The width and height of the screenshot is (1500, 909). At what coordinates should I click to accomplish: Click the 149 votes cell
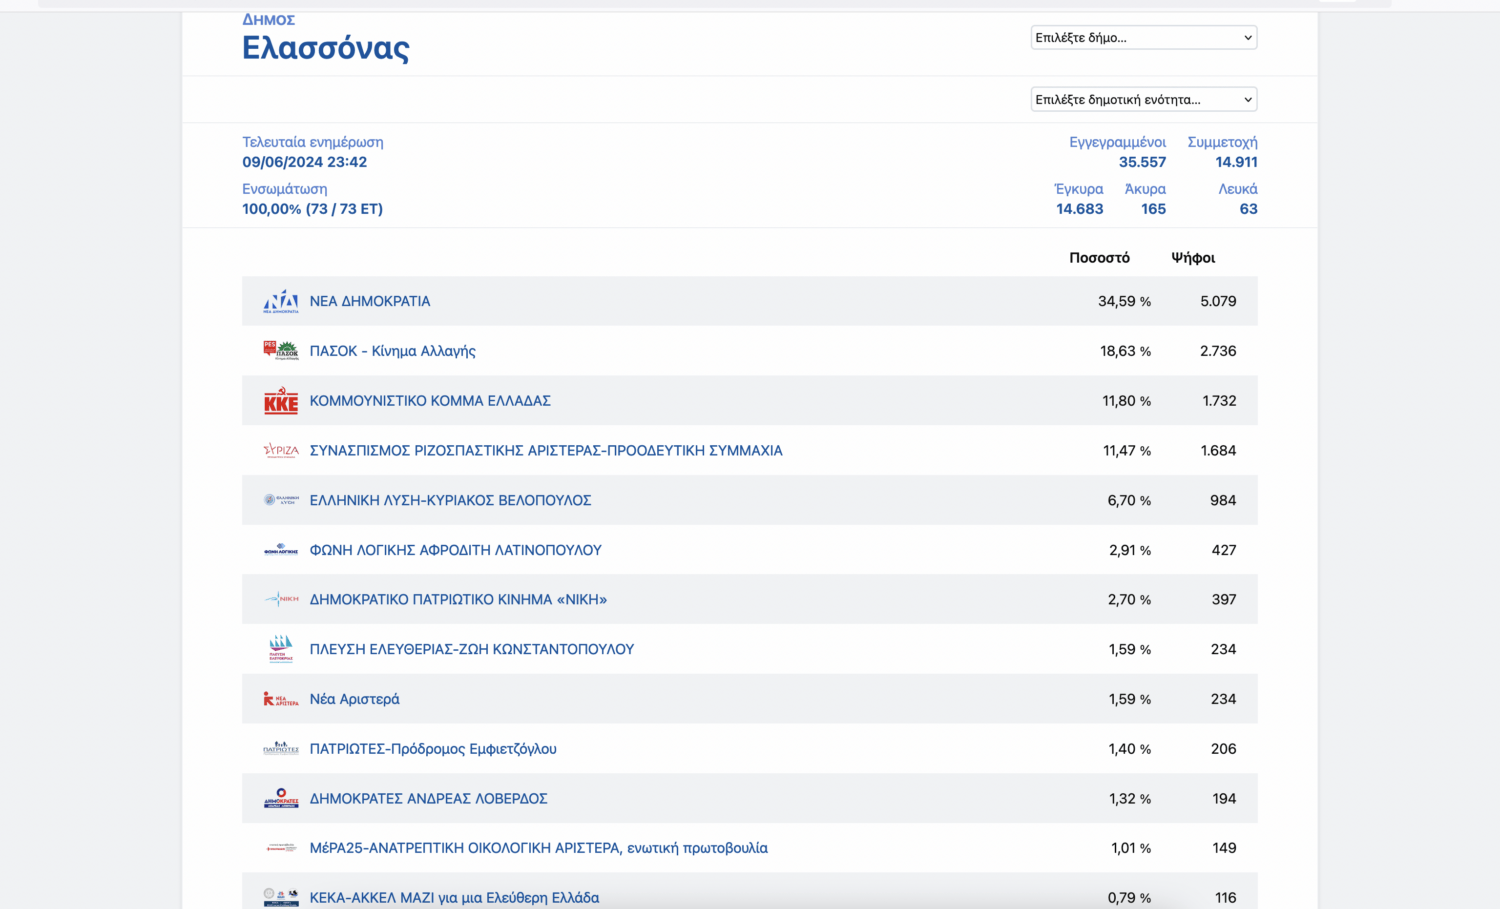(1225, 848)
